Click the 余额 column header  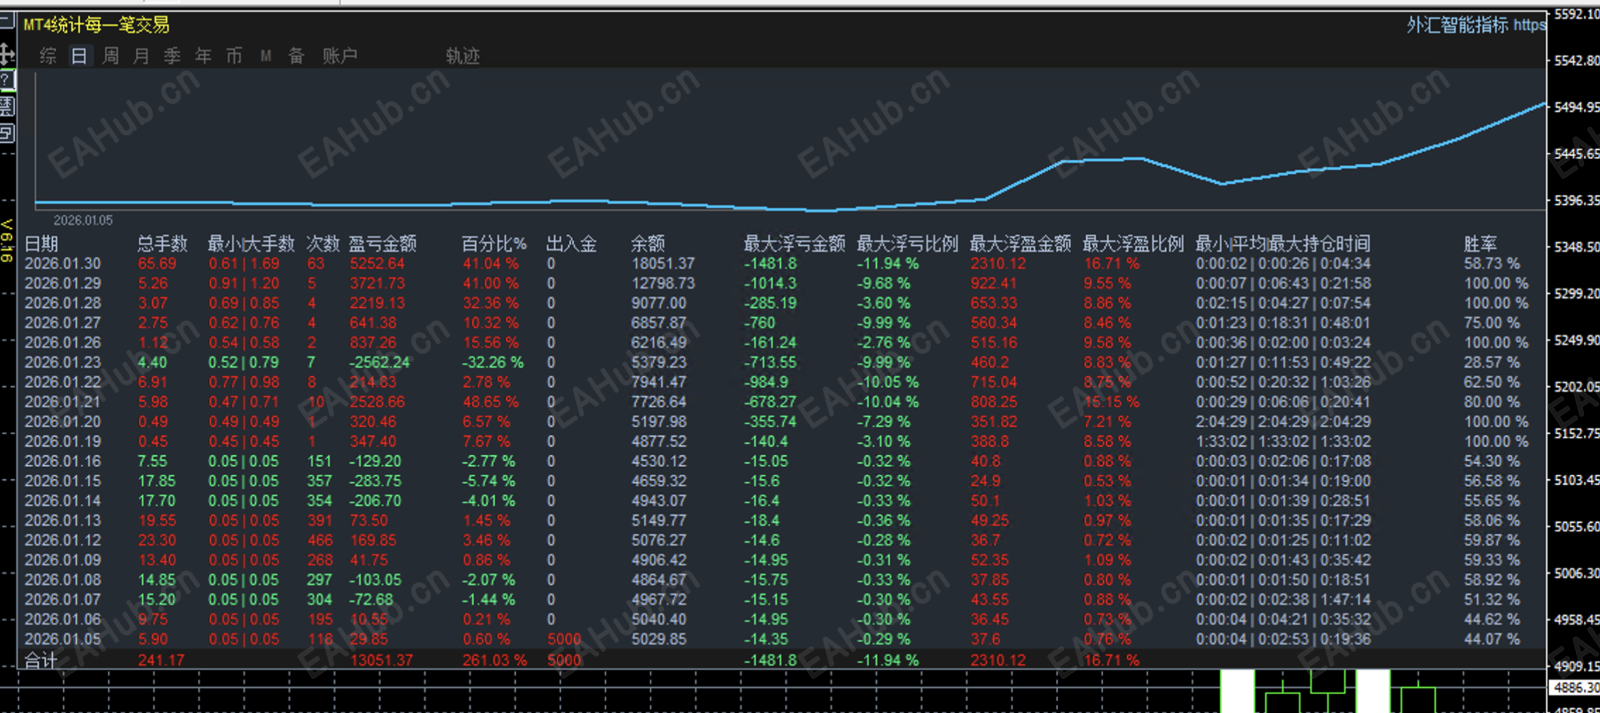click(x=648, y=243)
